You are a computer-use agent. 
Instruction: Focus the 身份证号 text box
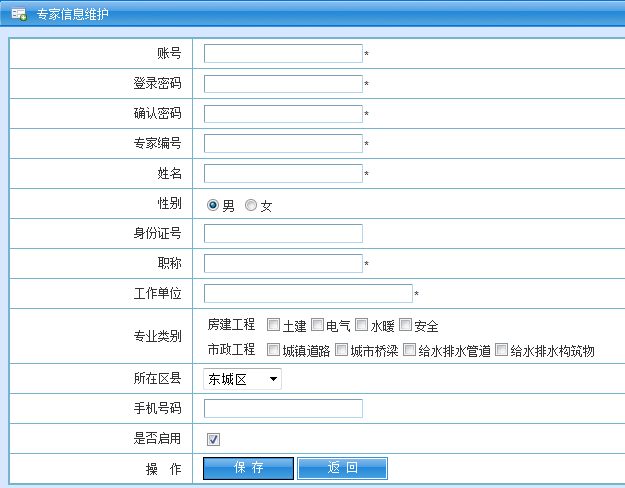283,234
